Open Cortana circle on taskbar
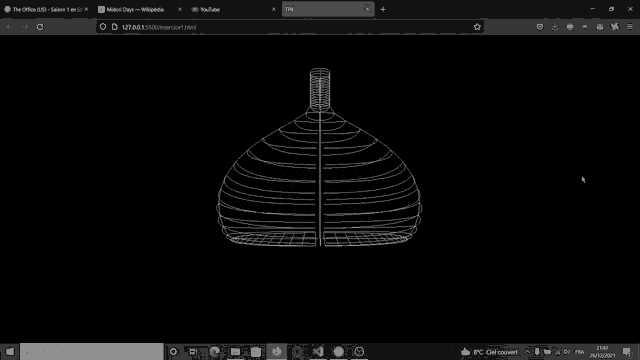This screenshot has height=360, width=640. 173,351
